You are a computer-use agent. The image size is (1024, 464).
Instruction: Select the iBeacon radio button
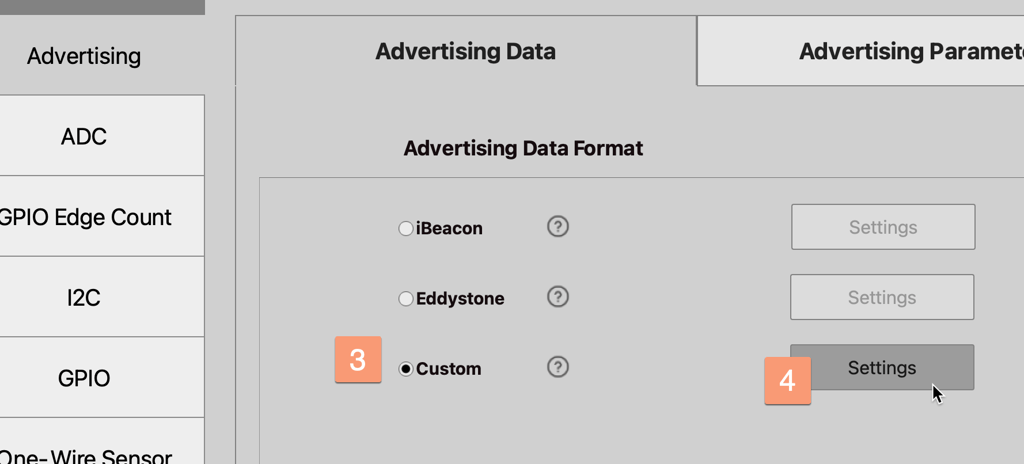click(x=406, y=229)
